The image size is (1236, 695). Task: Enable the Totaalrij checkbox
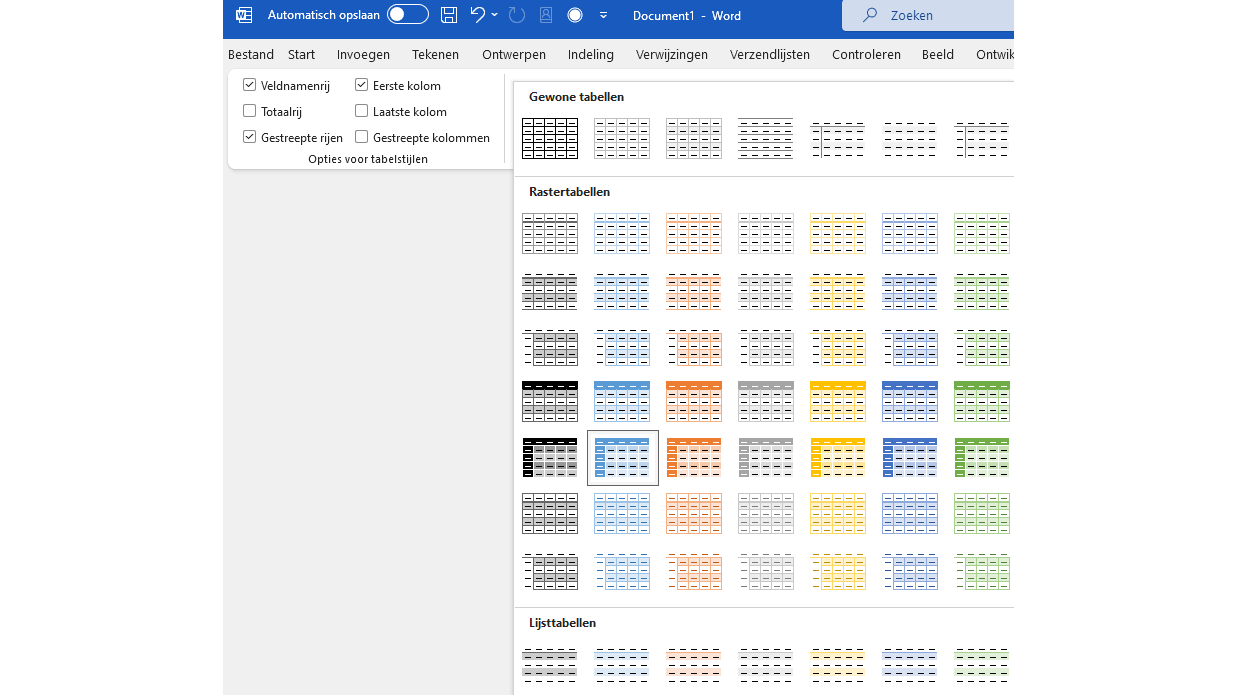[x=250, y=111]
